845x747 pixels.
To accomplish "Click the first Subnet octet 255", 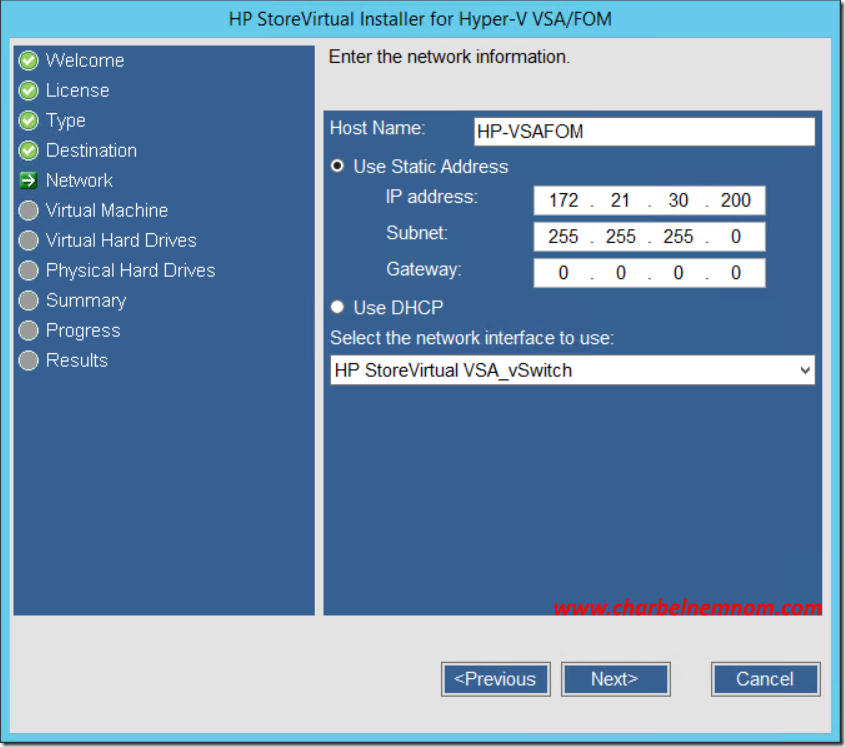I will coord(563,237).
